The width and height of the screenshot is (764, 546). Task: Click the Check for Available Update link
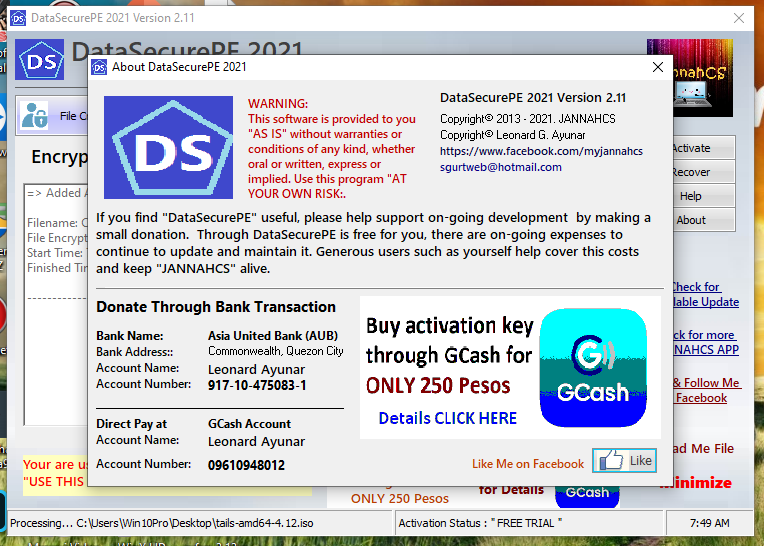(703, 294)
